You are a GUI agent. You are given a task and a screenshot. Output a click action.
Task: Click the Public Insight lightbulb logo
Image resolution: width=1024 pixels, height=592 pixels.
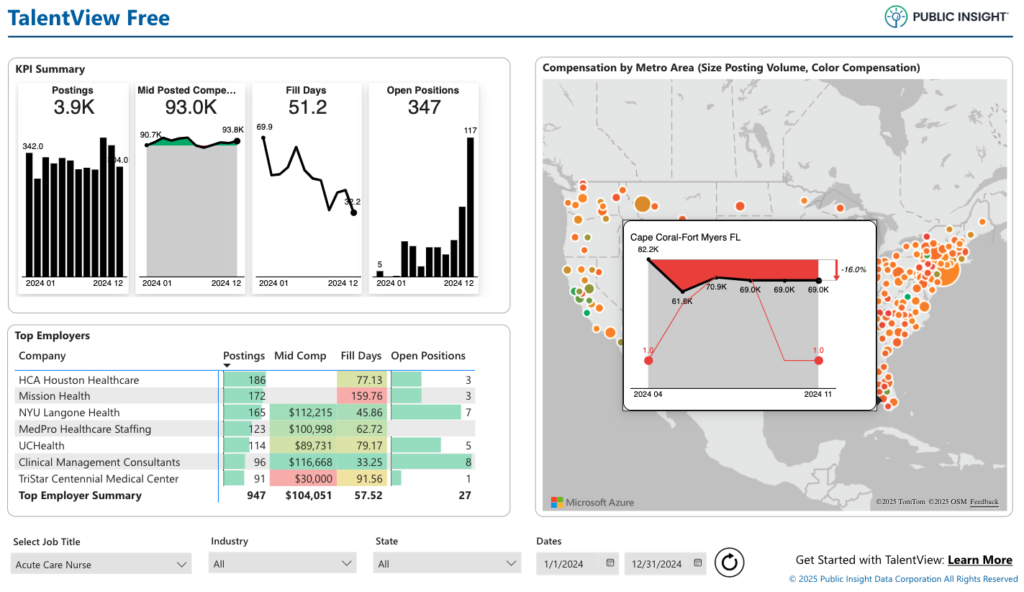tap(895, 16)
